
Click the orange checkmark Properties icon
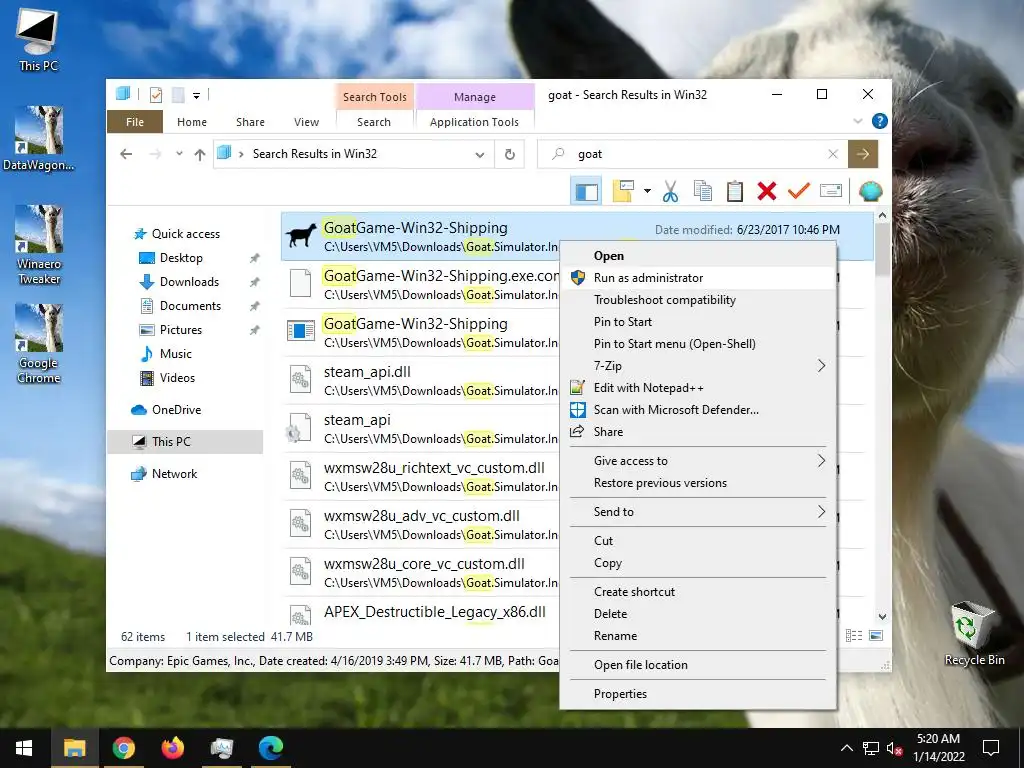click(x=799, y=191)
